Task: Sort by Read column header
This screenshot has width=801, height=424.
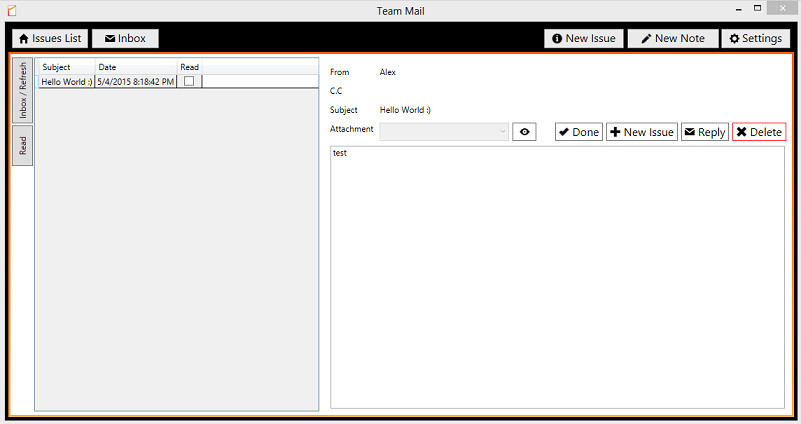Action: pos(190,67)
